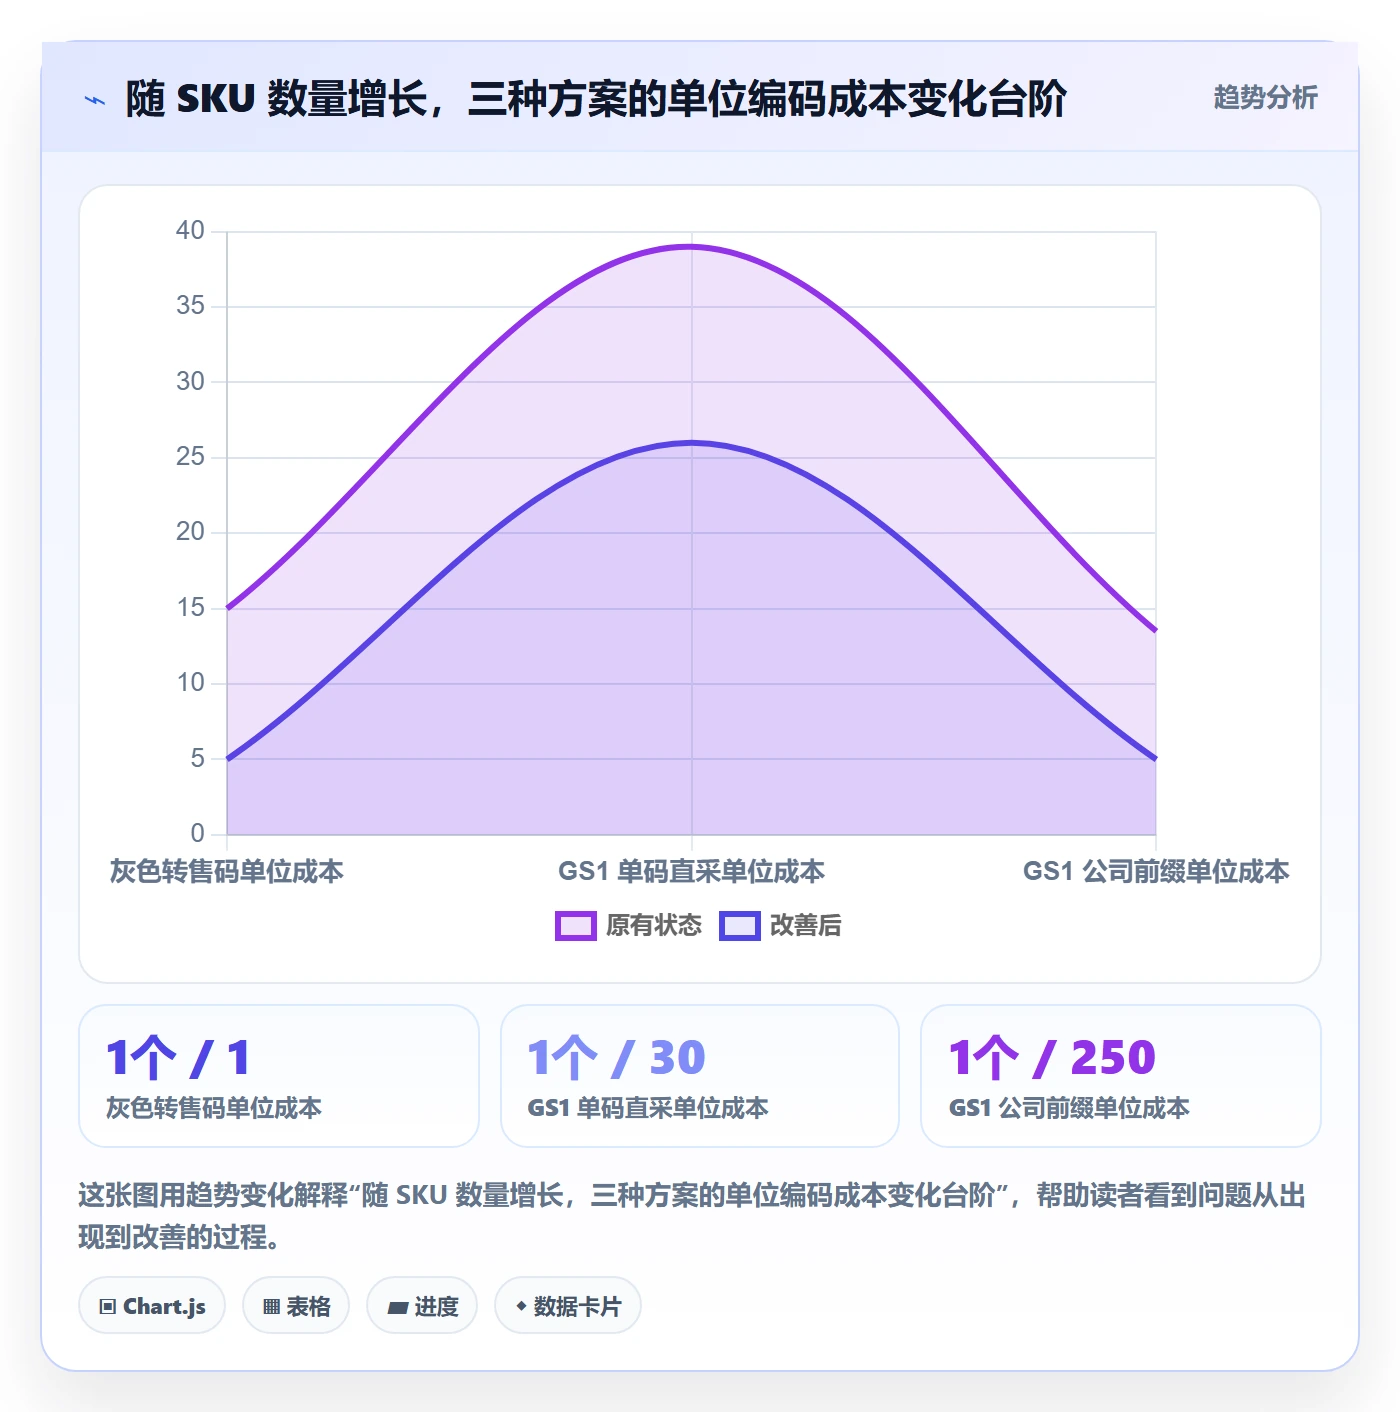Screen dimensions: 1400x1412
Task: Click the description paragraph starting 这张图用趋势变化
Action: point(692,1216)
